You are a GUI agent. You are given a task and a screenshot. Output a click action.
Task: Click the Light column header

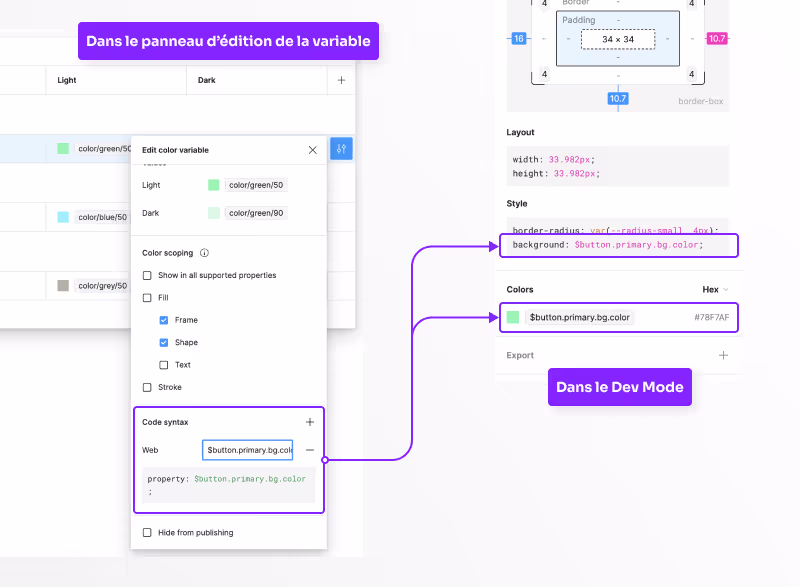pyautogui.click(x=66, y=80)
